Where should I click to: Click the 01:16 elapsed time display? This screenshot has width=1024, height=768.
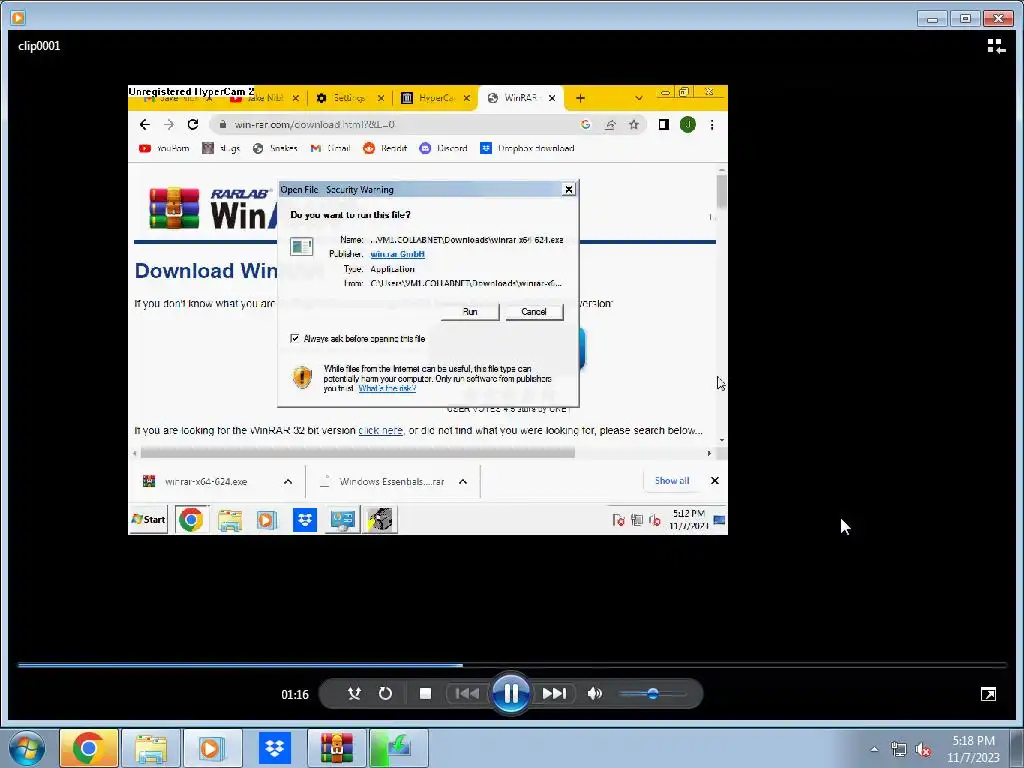click(295, 695)
